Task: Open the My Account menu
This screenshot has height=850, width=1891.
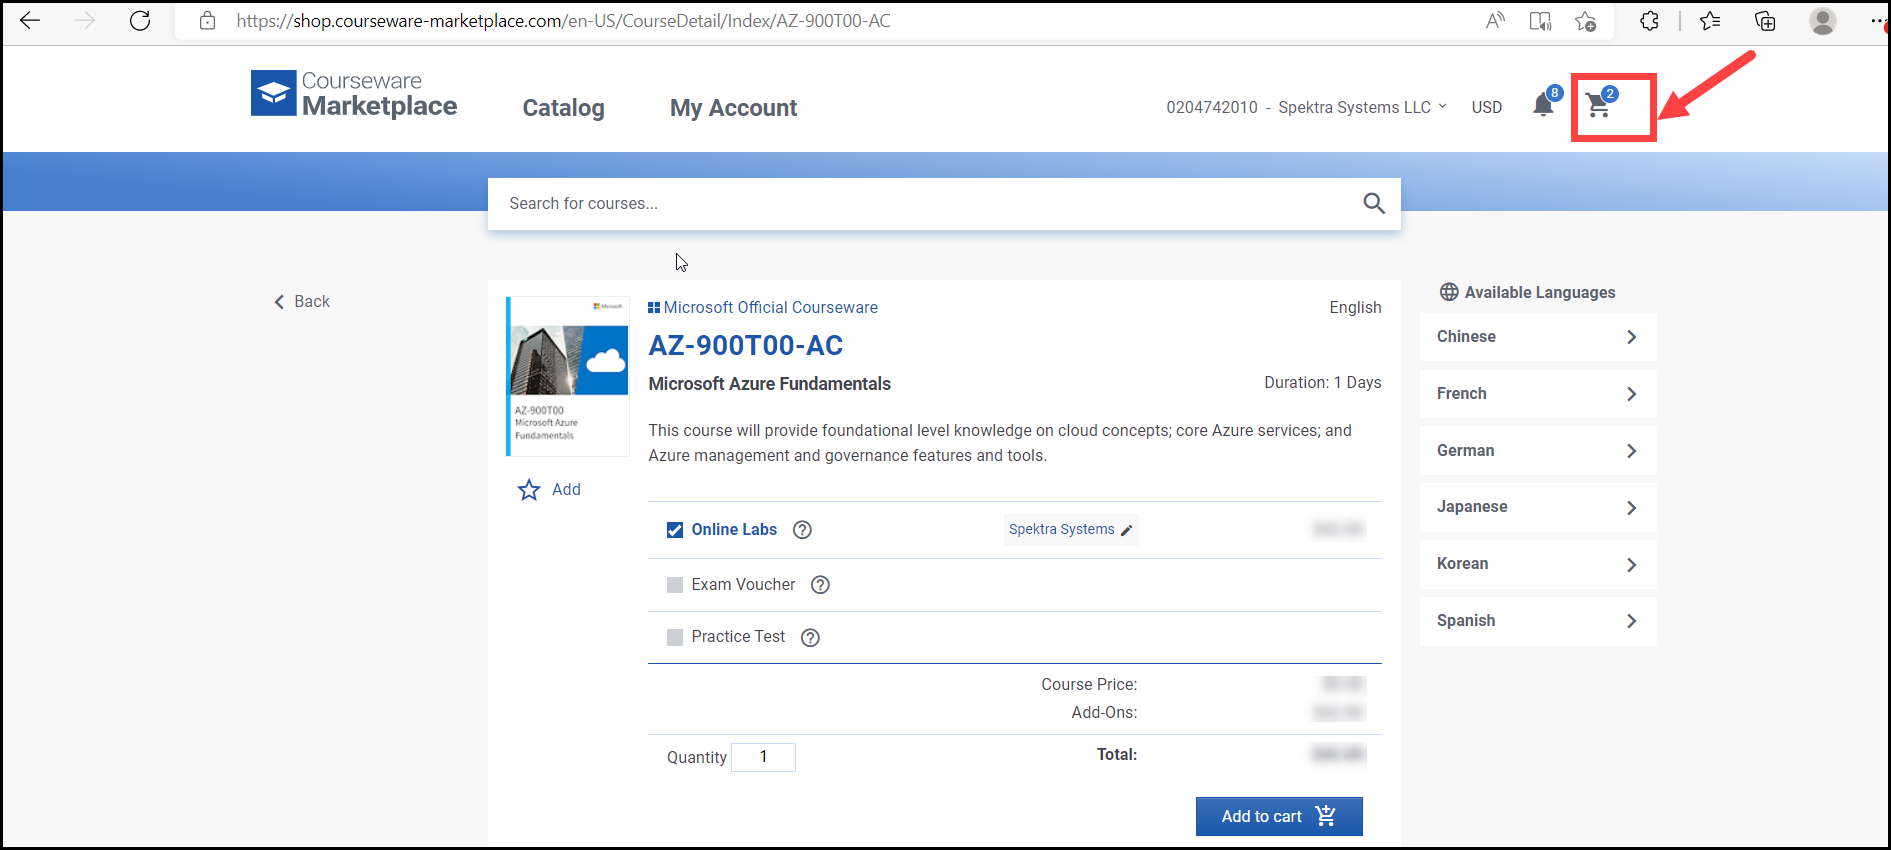Action: point(733,108)
